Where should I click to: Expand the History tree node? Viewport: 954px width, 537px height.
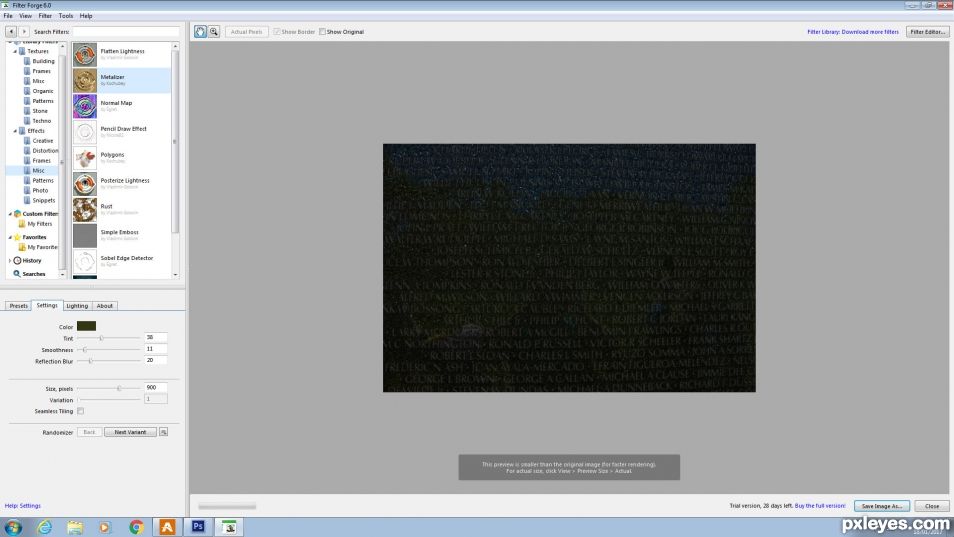pos(10,260)
